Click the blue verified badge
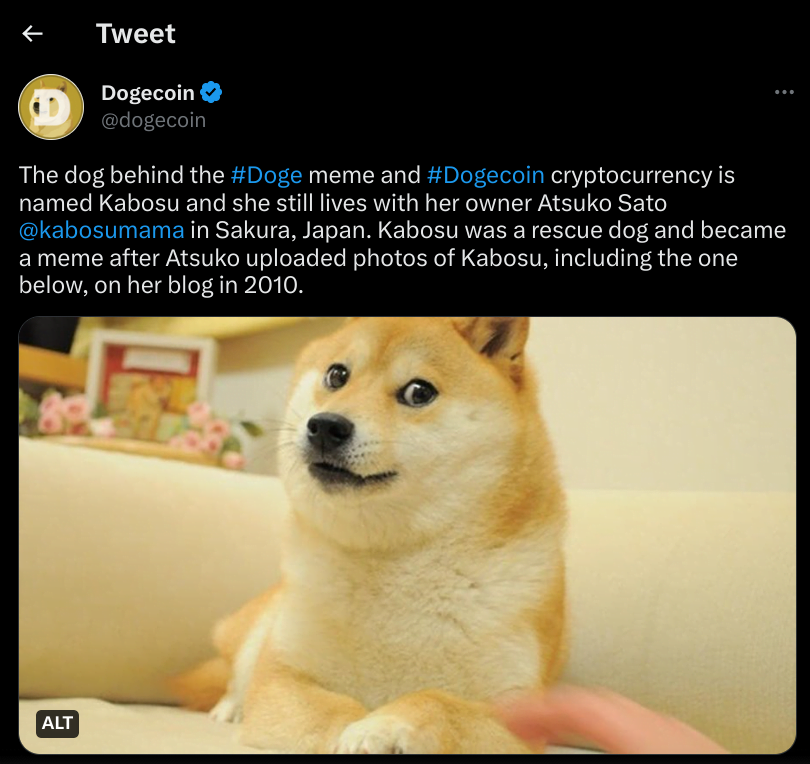Screen dimensions: 810x764 pyautogui.click(x=211, y=92)
